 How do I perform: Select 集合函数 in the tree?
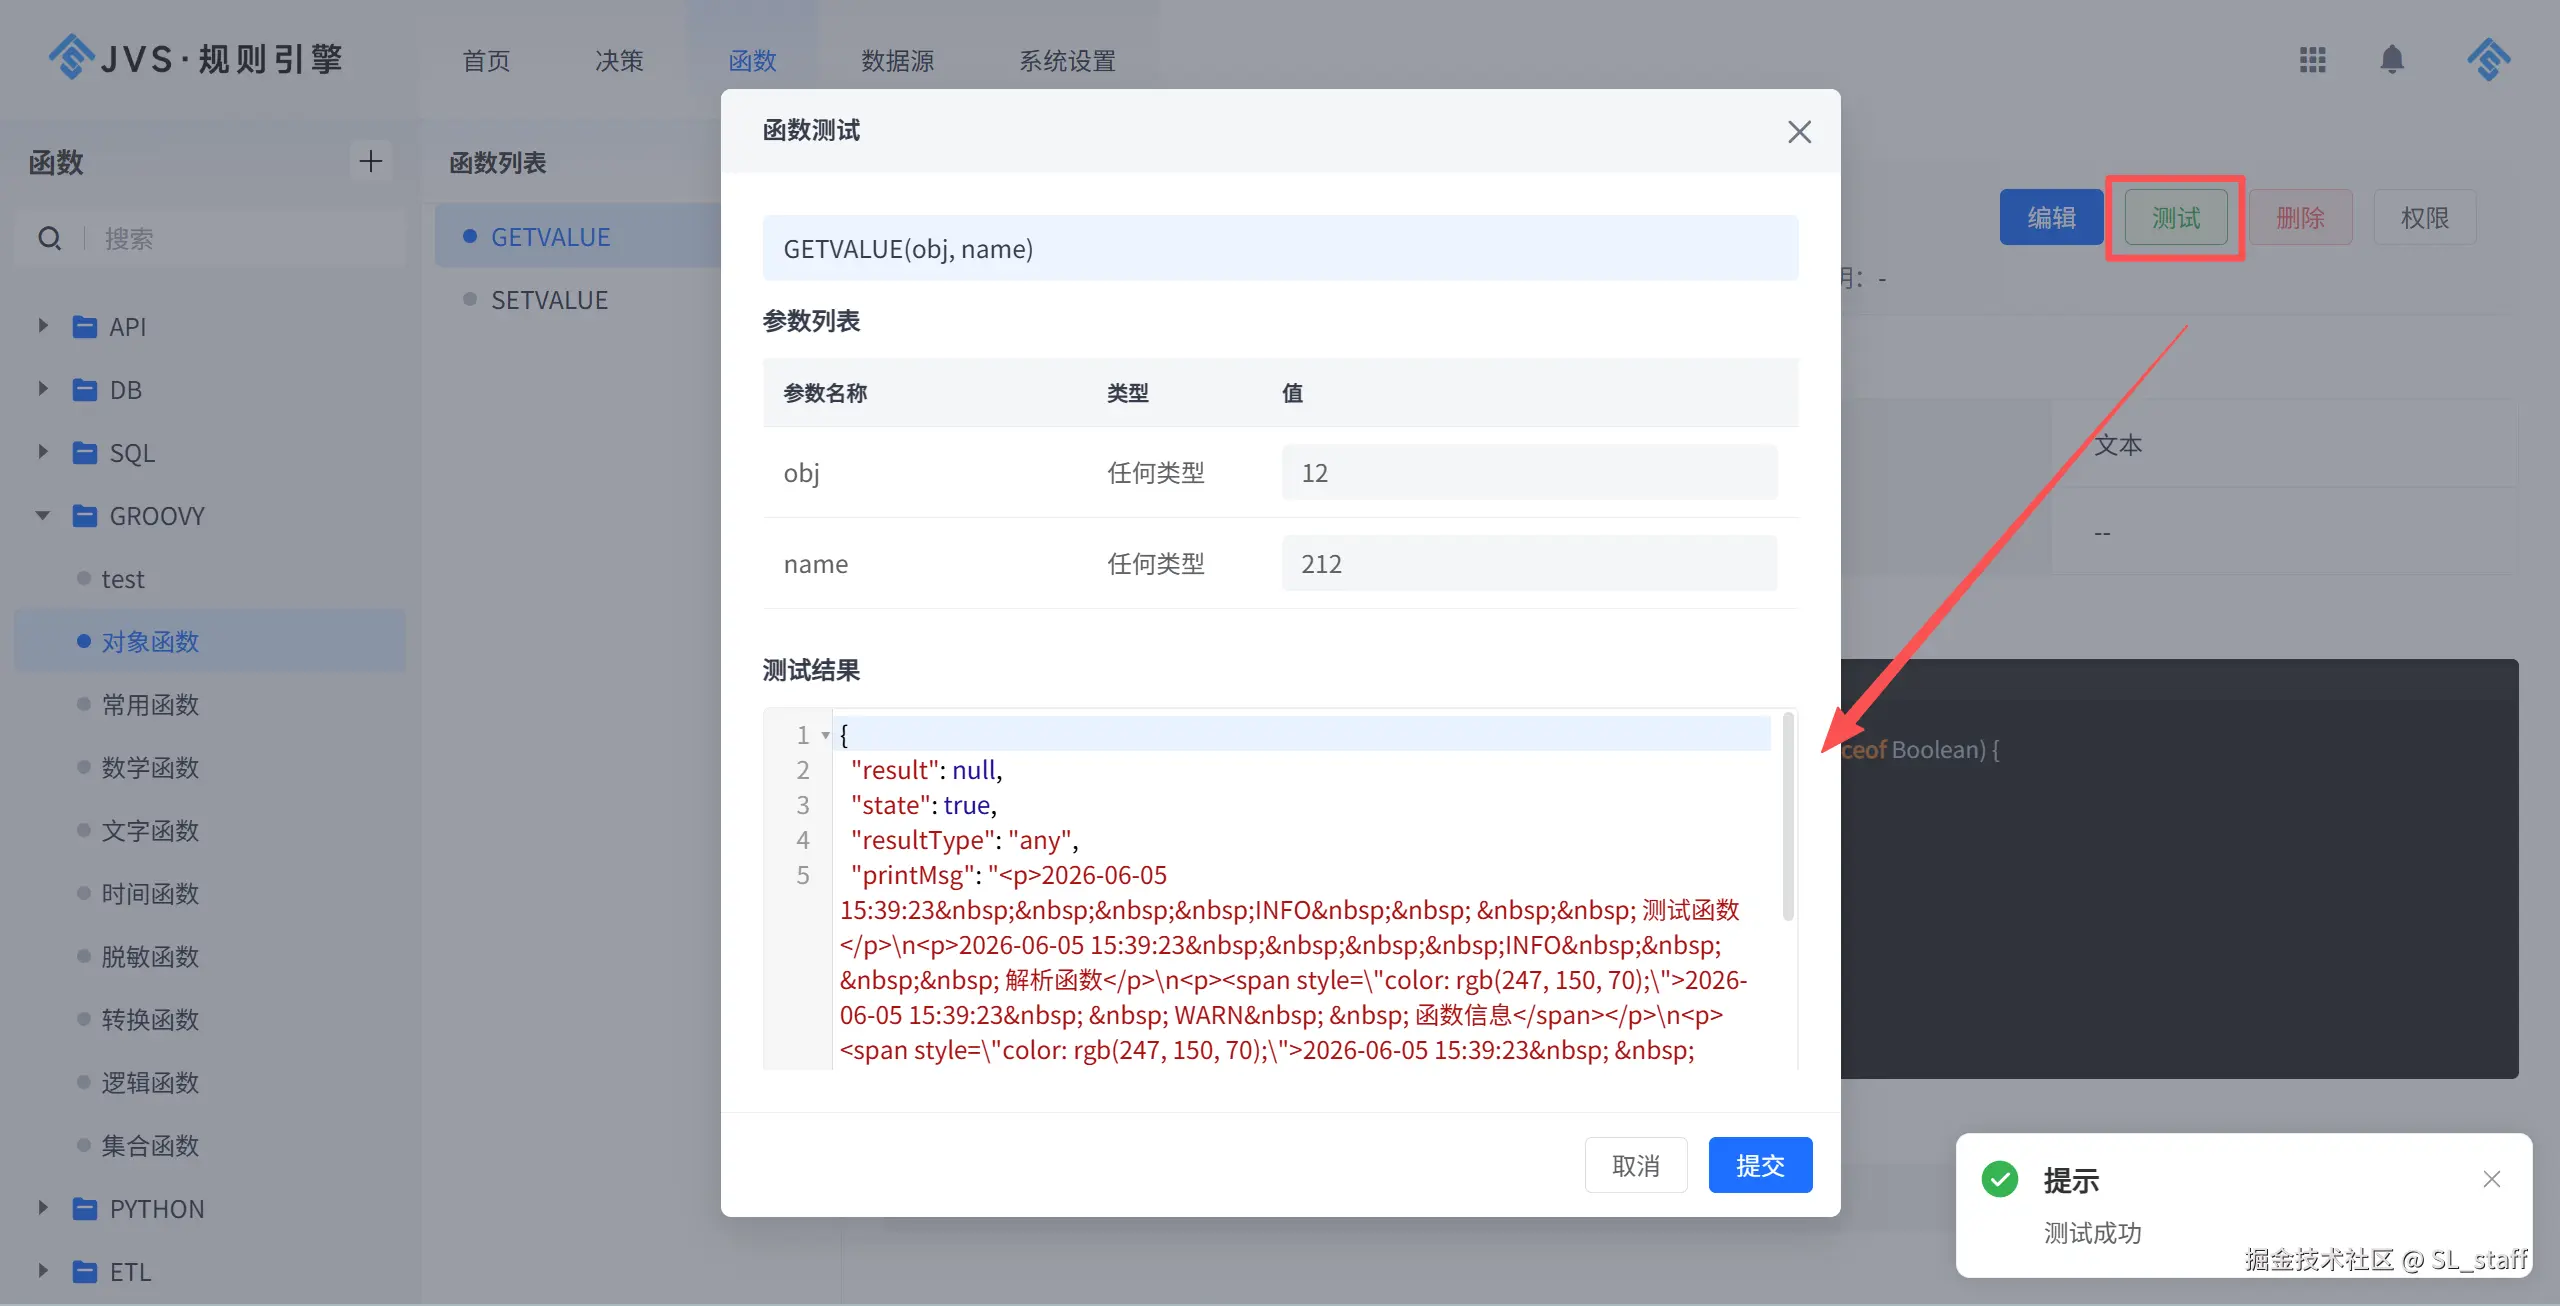(150, 1146)
